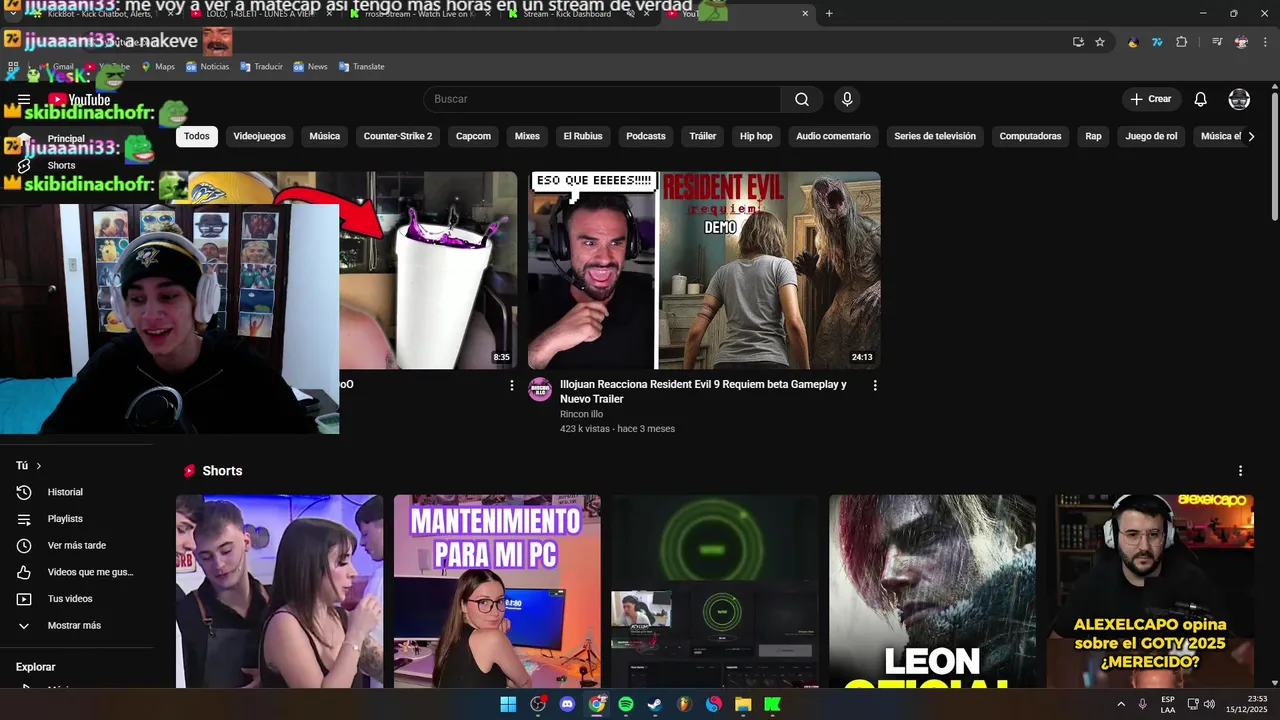Bookmark this page with the star icon
The height and width of the screenshot is (720, 1280).
[1100, 42]
